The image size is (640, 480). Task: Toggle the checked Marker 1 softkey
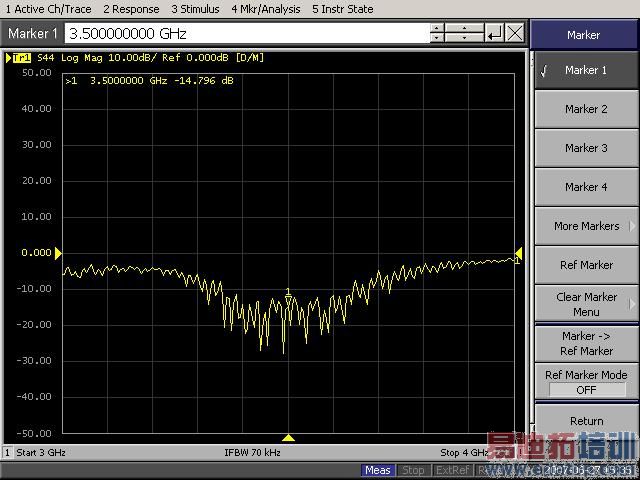586,71
